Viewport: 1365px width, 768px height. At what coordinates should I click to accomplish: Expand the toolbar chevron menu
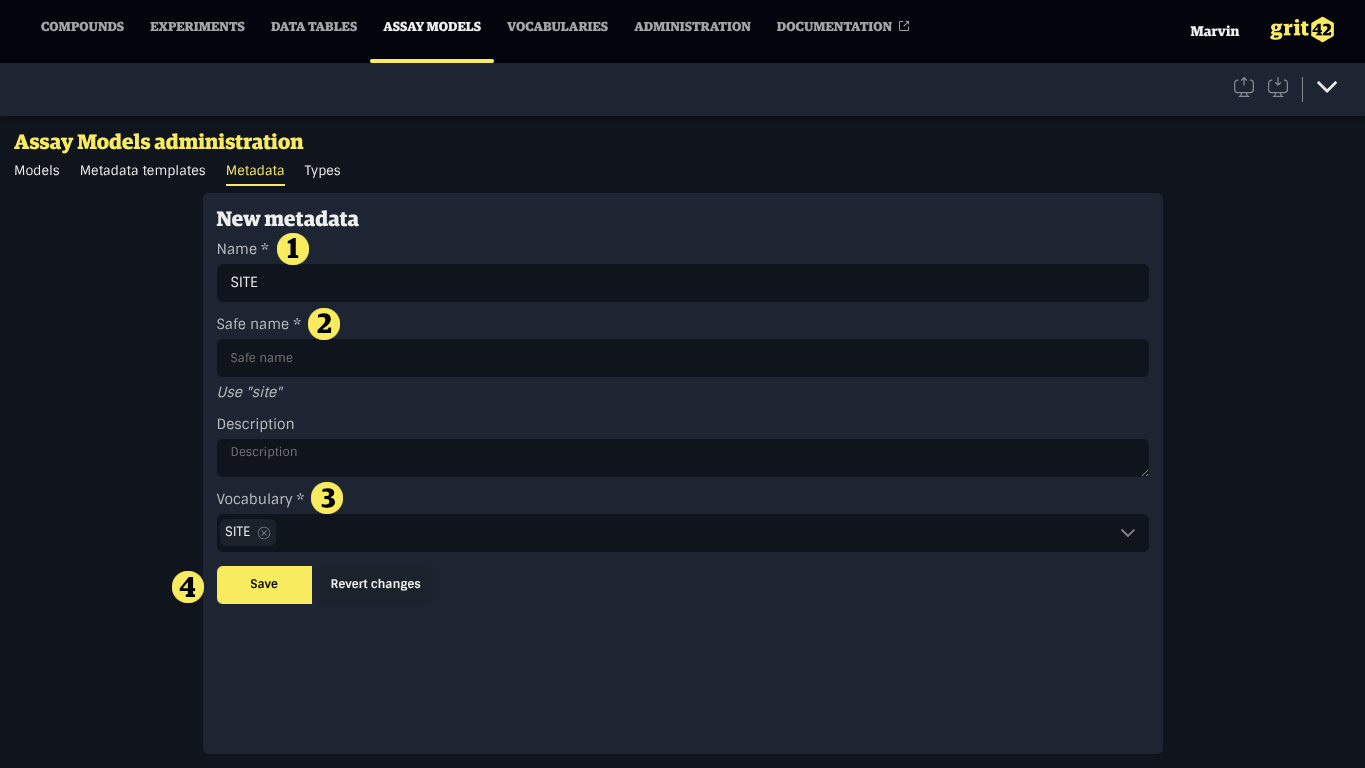[1327, 87]
